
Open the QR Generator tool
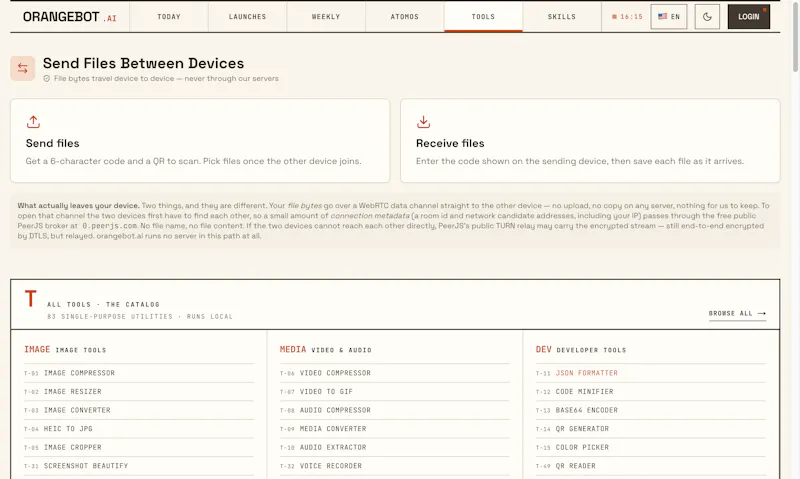pos(651,429)
